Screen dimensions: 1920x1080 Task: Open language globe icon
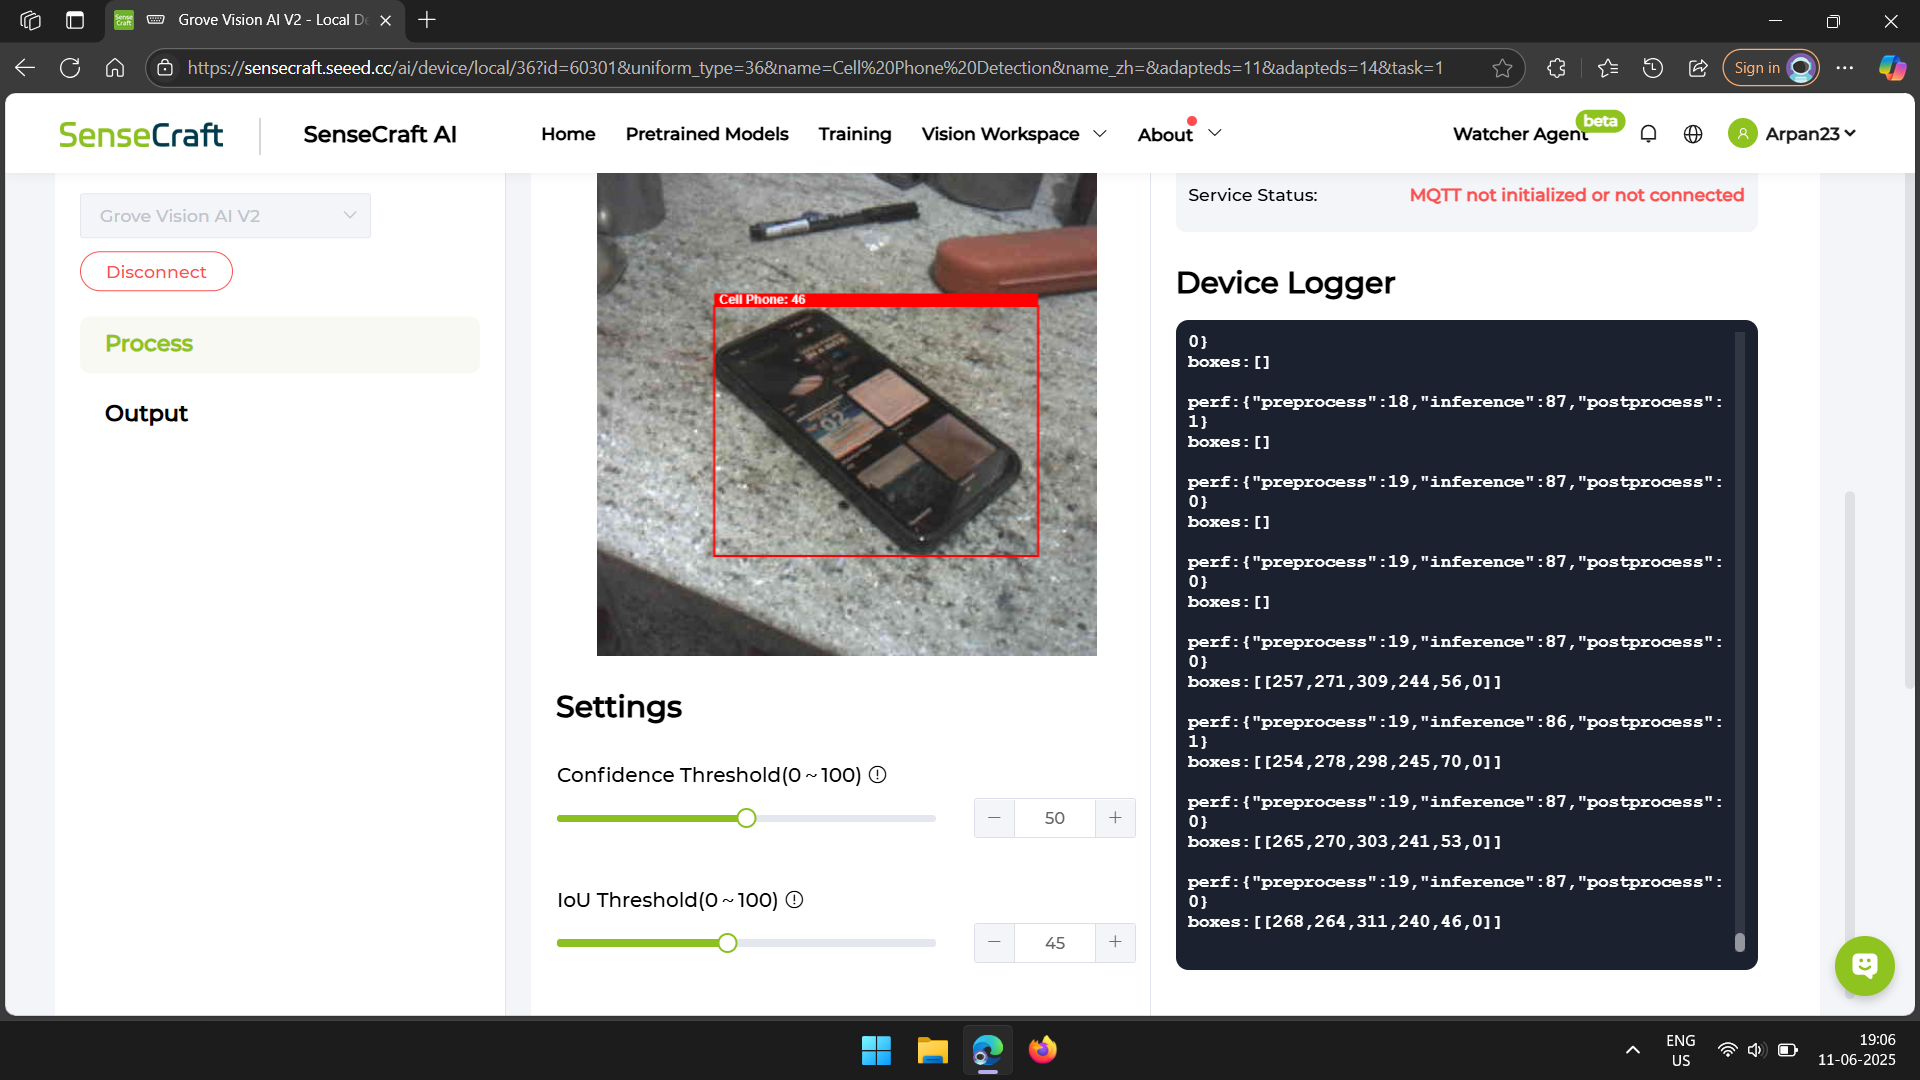(1693, 134)
